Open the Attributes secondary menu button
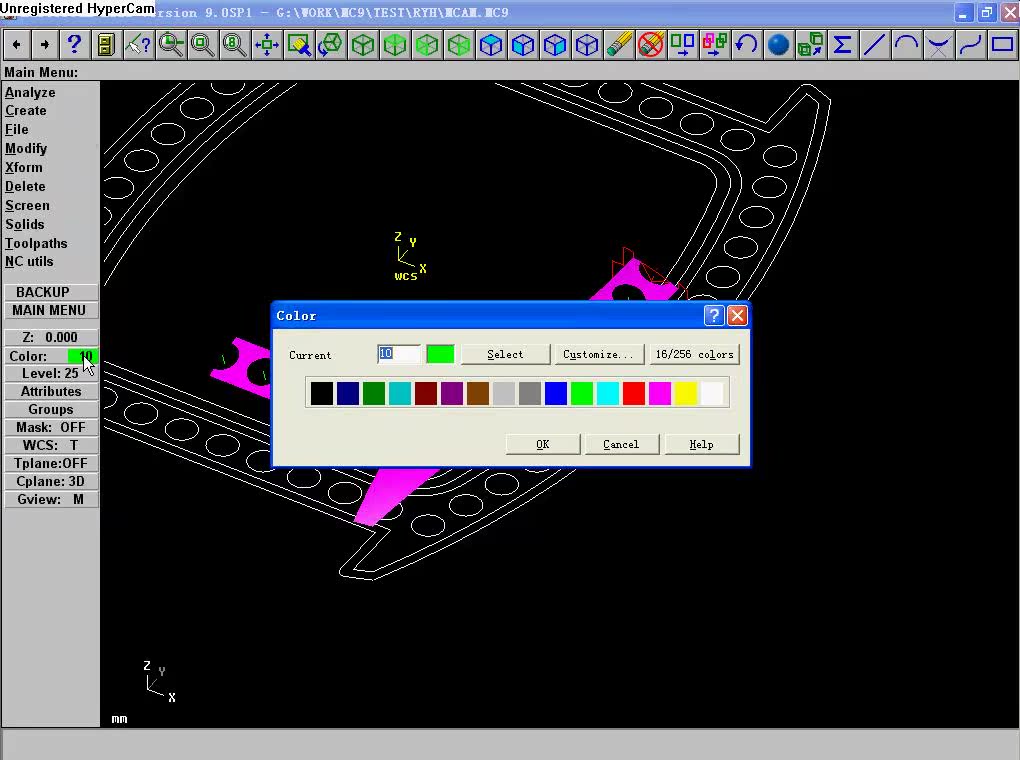The height and width of the screenshot is (760, 1020). [x=51, y=392]
